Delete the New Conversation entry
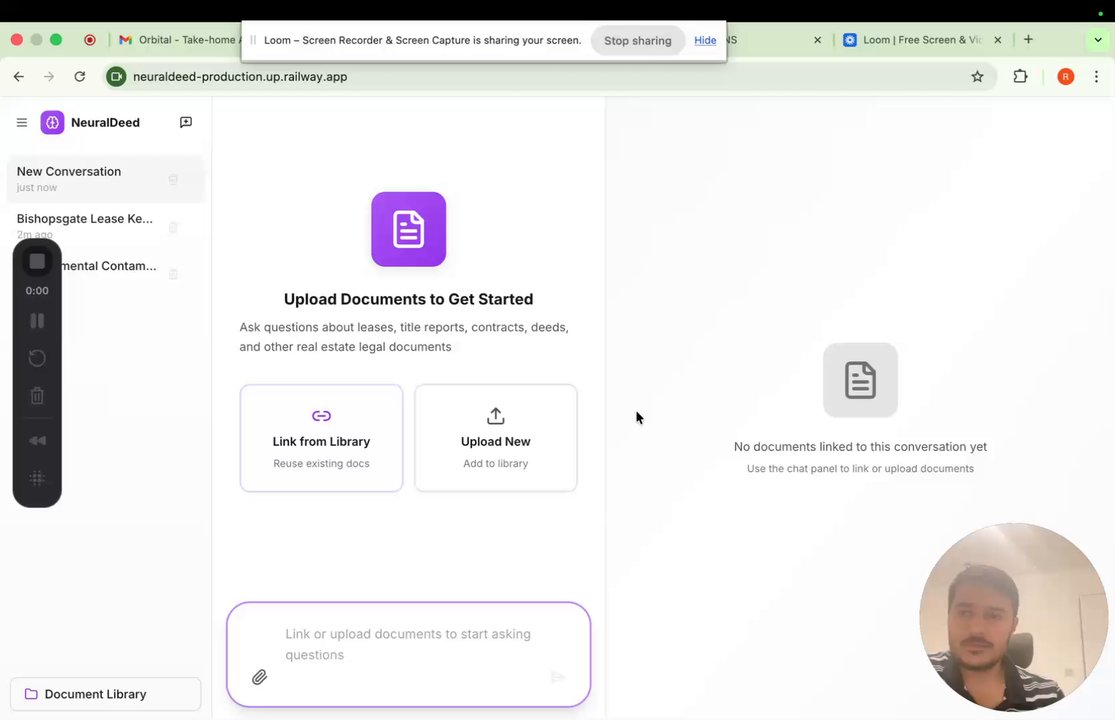This screenshot has width=1115, height=720. pyautogui.click(x=173, y=179)
